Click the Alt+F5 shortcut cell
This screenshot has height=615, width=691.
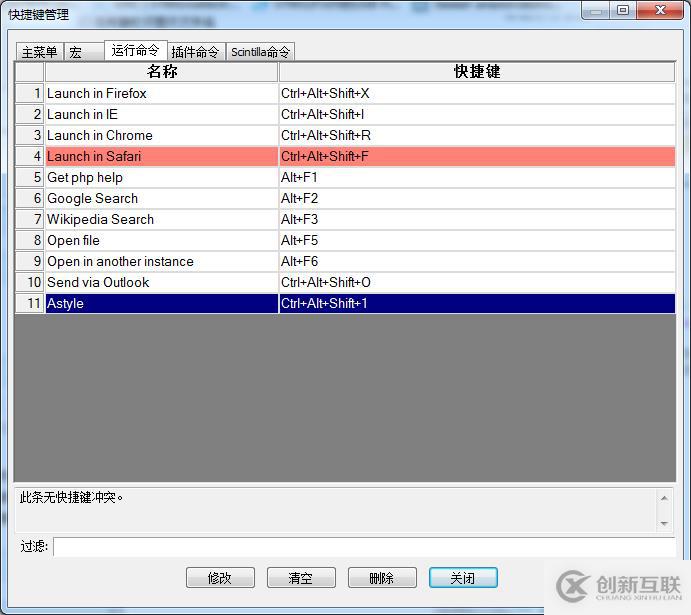[x=477, y=241]
